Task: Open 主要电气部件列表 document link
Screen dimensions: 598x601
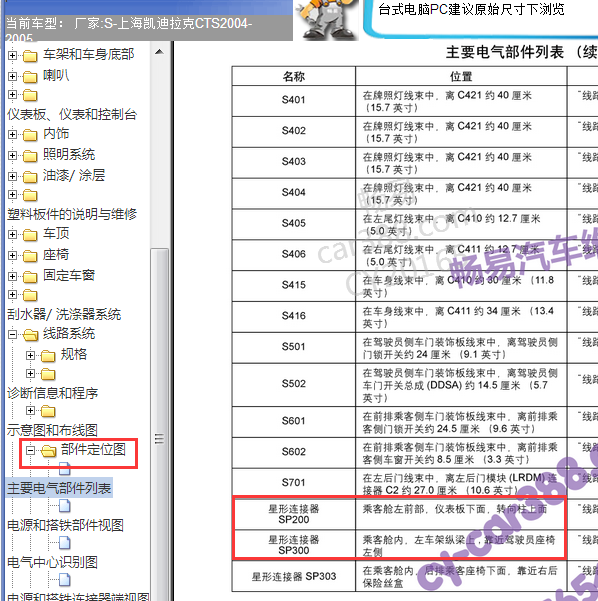Action: pos(59,488)
